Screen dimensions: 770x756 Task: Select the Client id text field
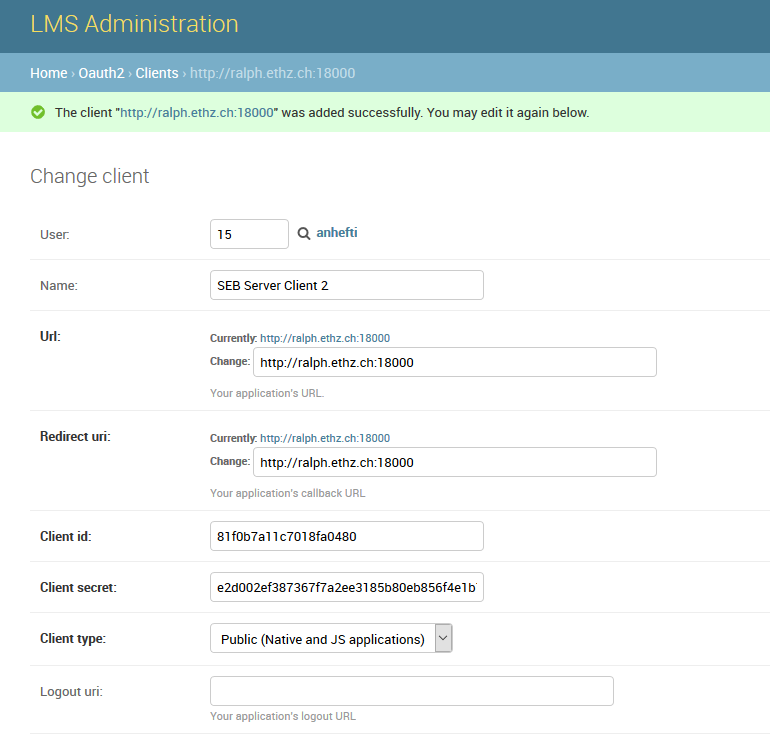pyautogui.click(x=346, y=536)
